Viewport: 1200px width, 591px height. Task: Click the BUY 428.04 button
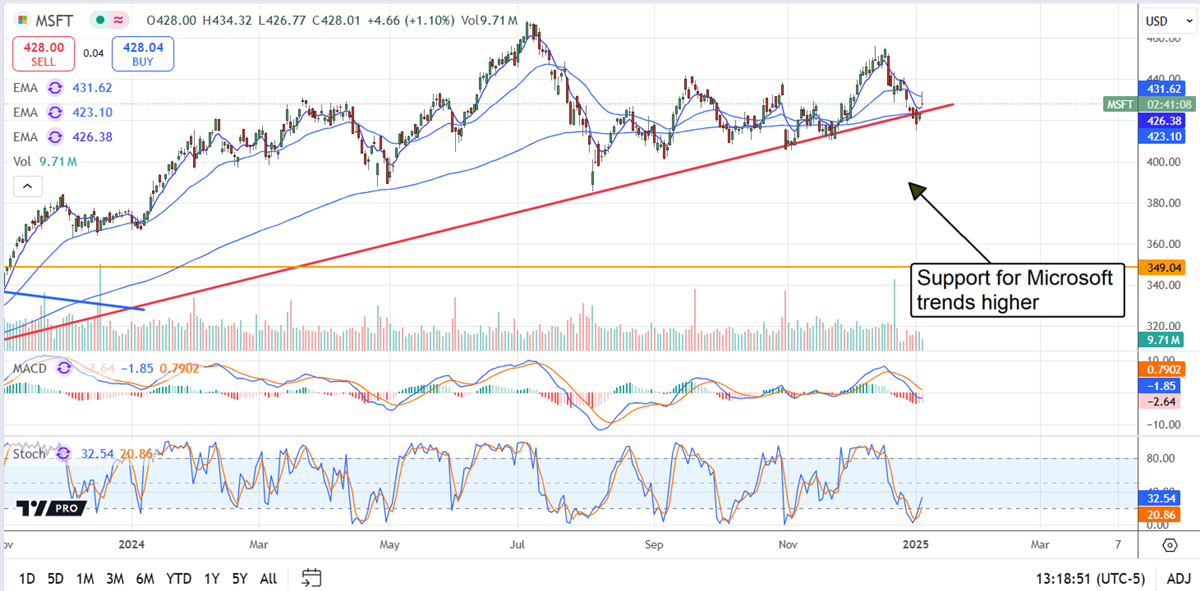click(142, 54)
